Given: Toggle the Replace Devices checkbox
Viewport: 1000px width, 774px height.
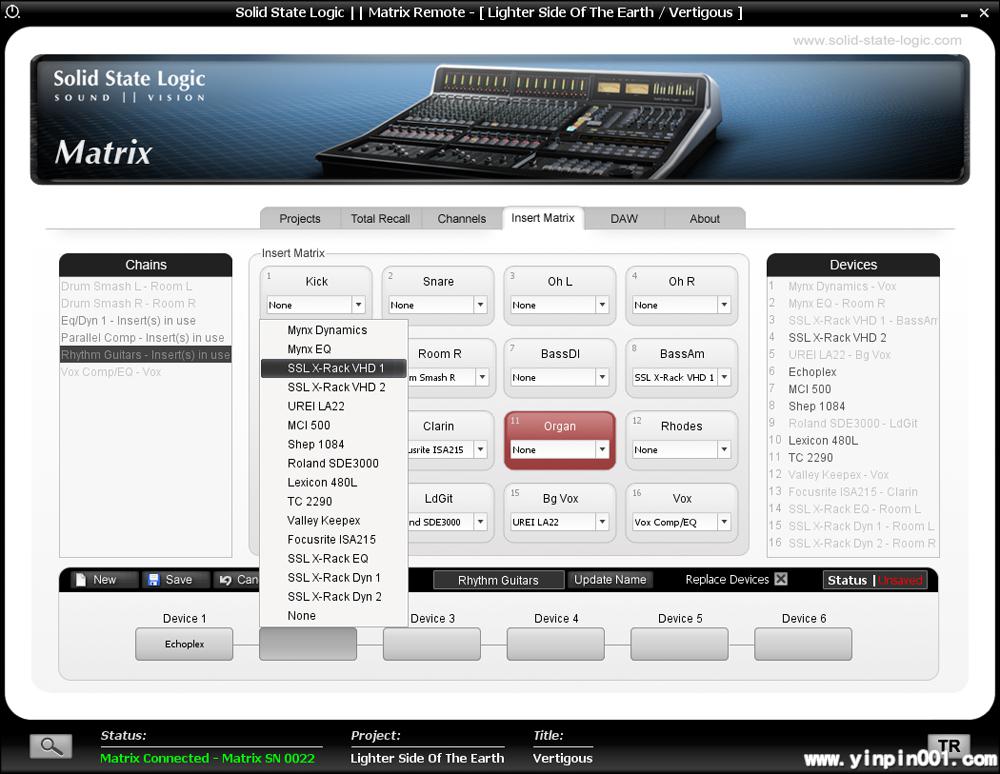Looking at the screenshot, I should 781,580.
